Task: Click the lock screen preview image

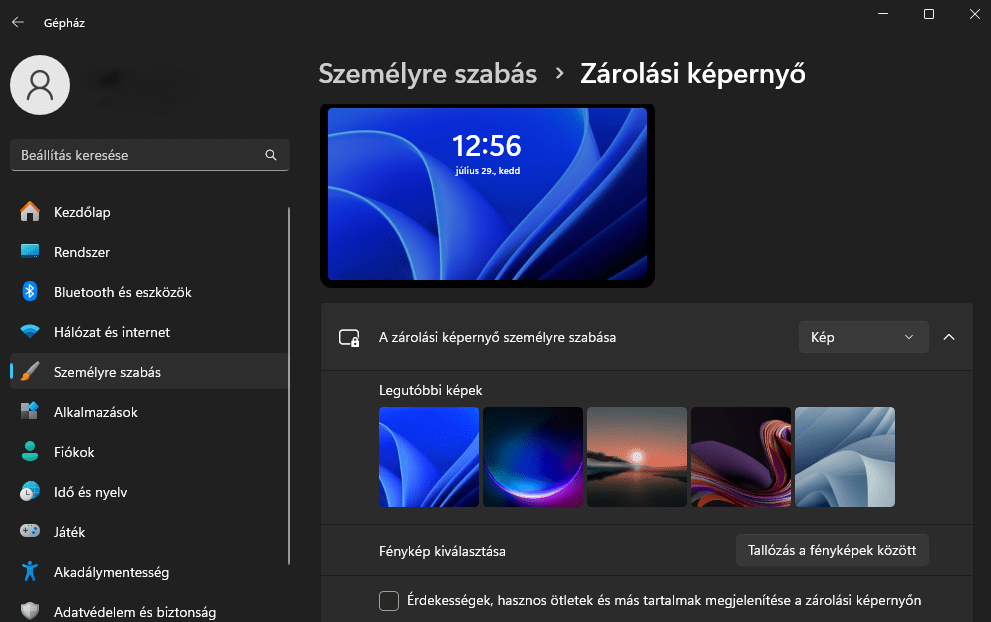Action: coord(487,194)
